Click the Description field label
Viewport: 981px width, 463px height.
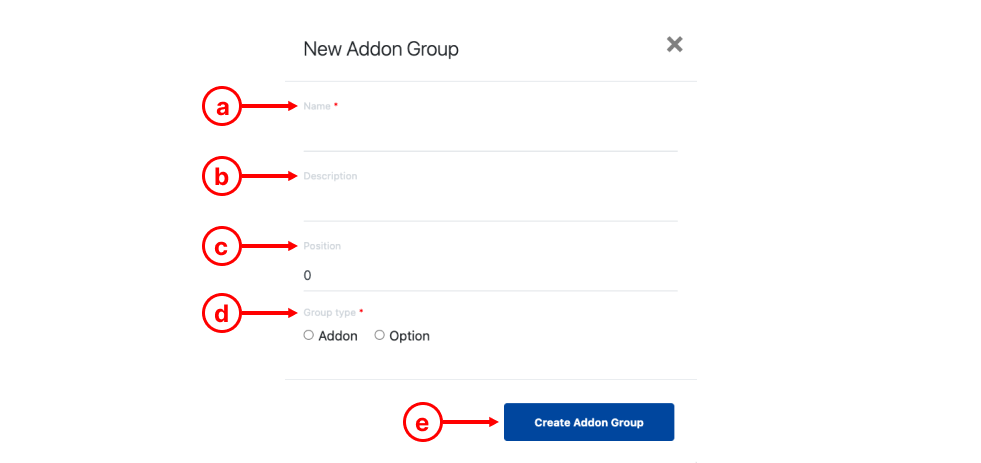(x=330, y=176)
